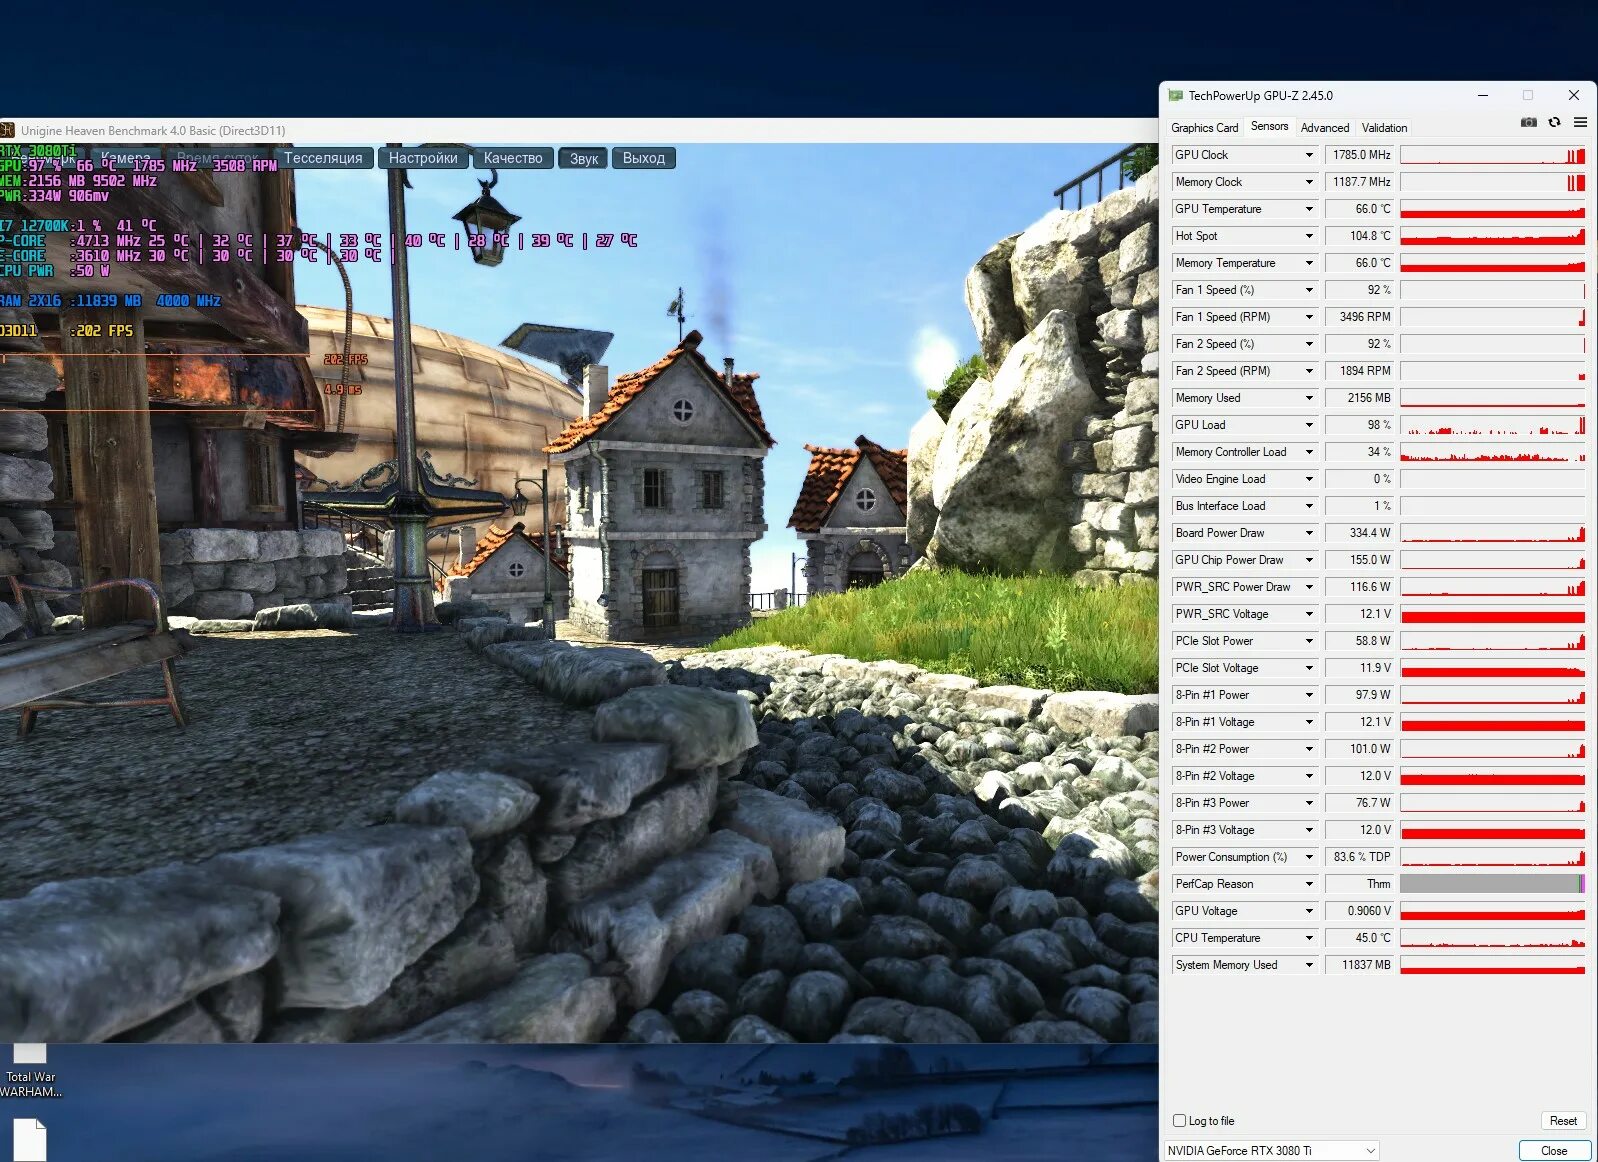Click the Reset button in GPU-Z
The width and height of the screenshot is (1598, 1162).
[x=1563, y=1121]
